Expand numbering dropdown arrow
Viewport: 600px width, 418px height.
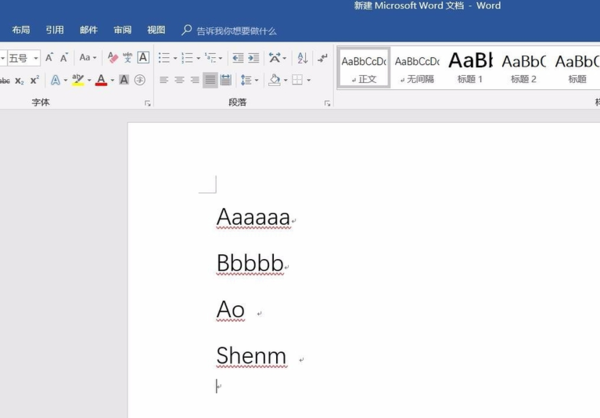[x=198, y=58]
